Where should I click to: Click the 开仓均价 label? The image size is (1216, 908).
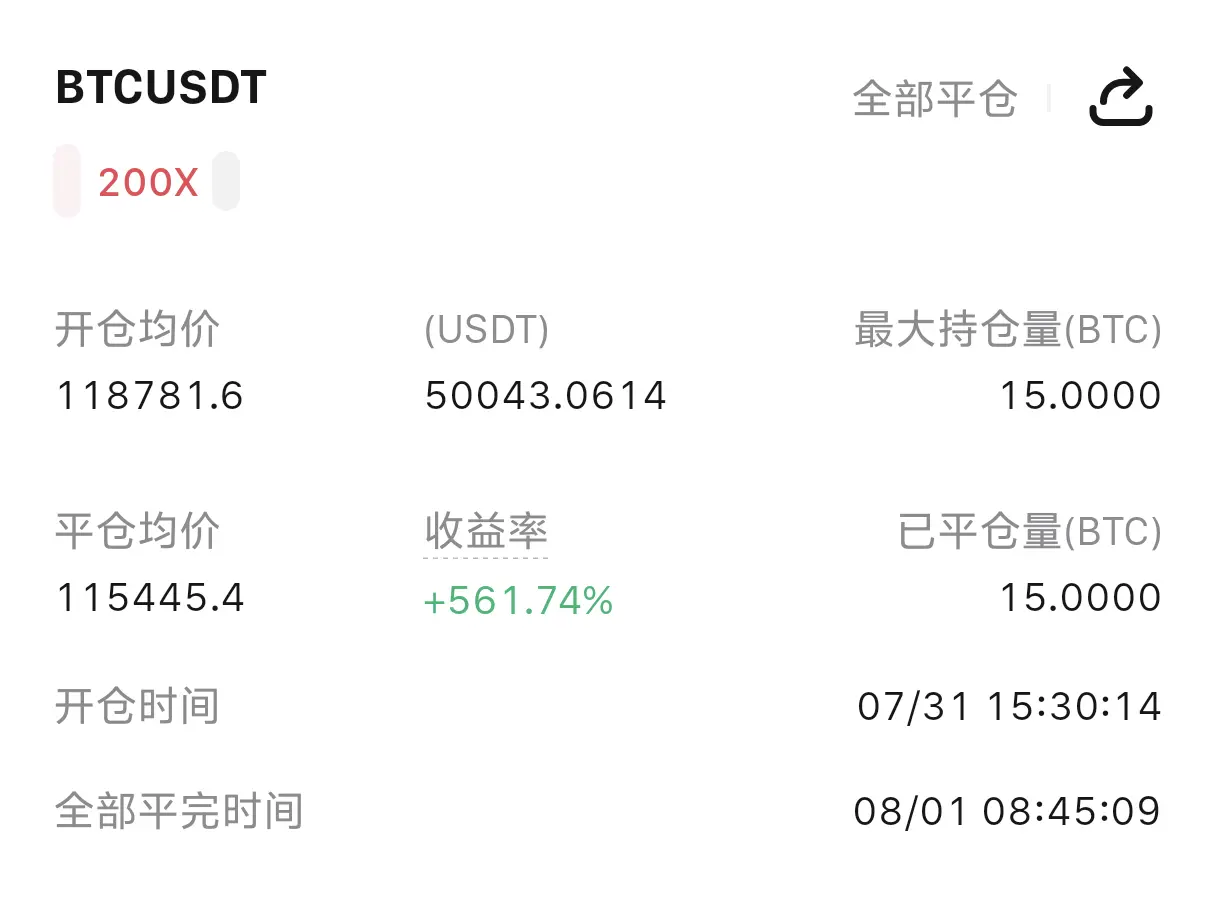pos(137,329)
